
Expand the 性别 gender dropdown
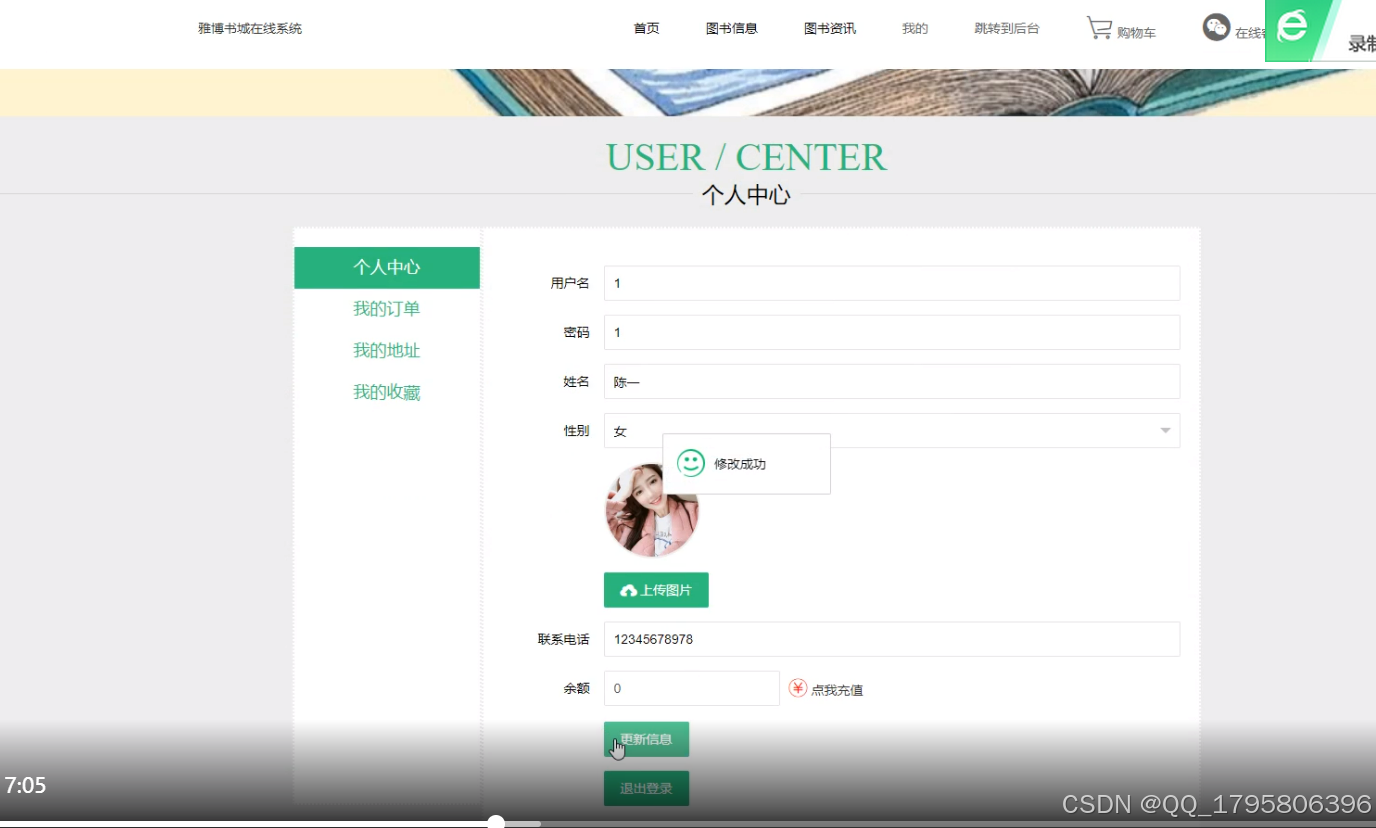(x=1163, y=430)
